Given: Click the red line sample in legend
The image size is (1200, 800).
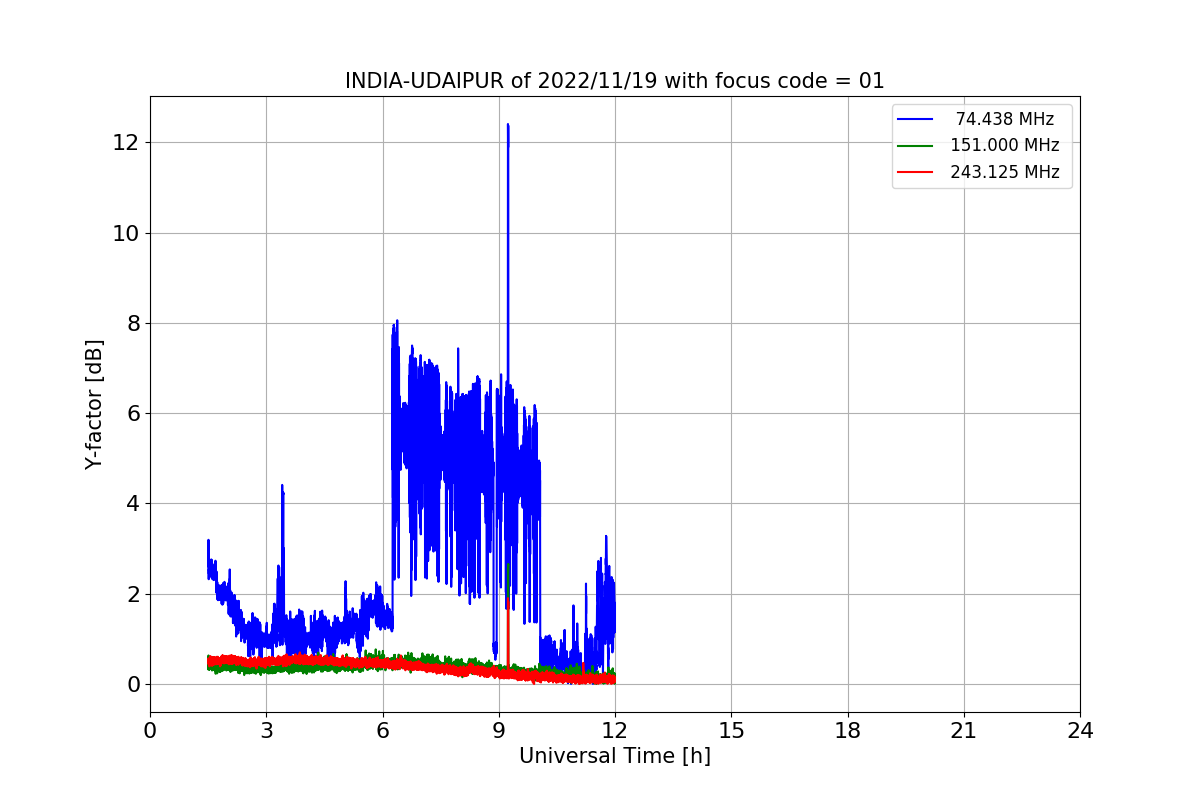Looking at the screenshot, I should point(915,172).
